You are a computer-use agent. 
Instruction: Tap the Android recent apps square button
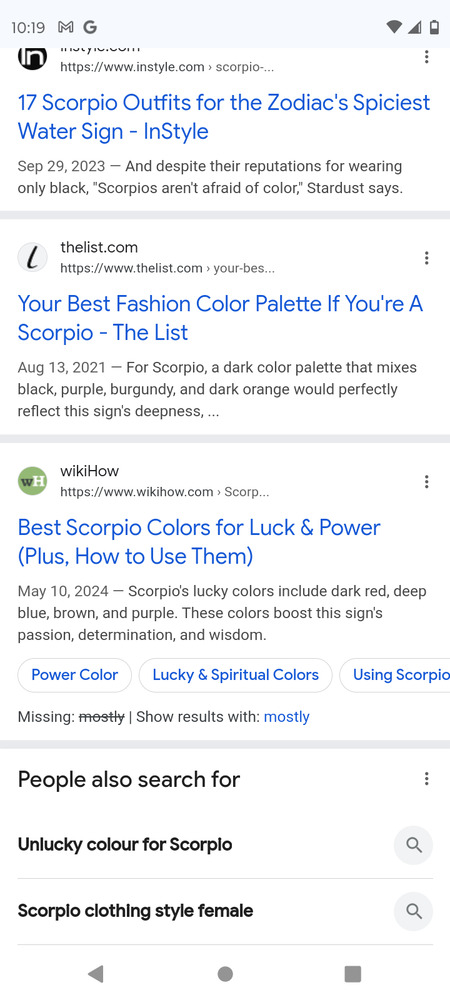coord(353,973)
